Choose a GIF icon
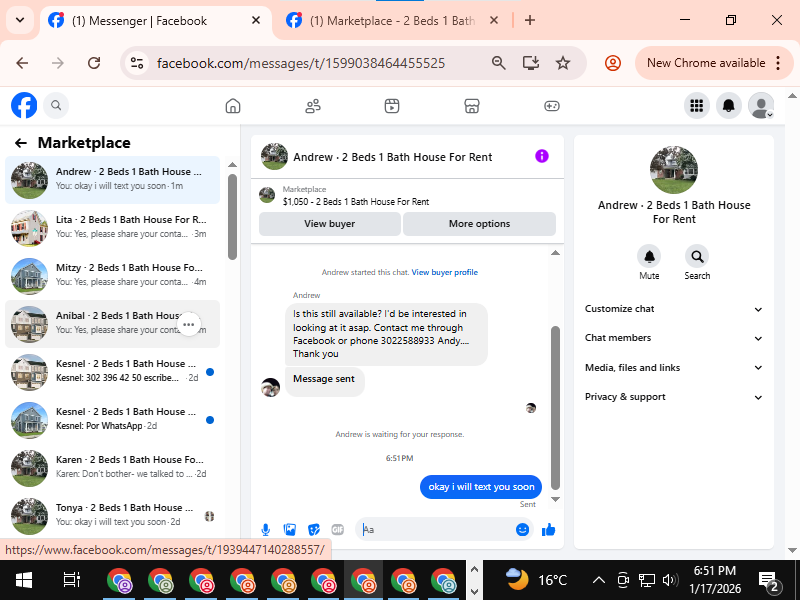Viewport: 800px width, 600px height. click(x=337, y=530)
